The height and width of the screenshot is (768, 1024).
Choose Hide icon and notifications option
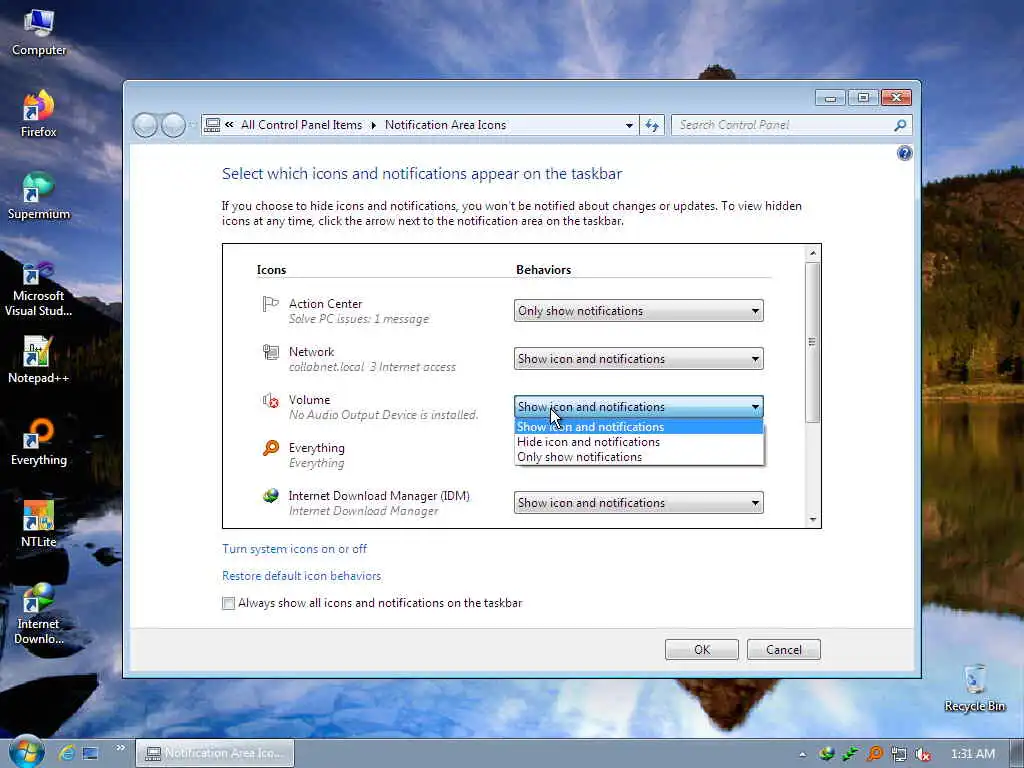(638, 442)
